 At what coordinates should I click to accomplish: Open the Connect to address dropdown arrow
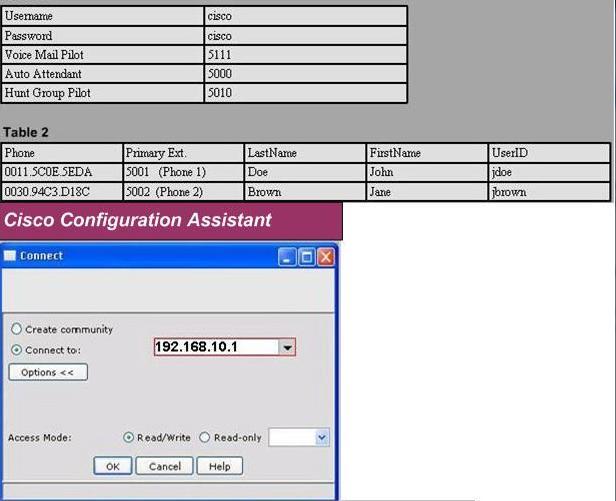(x=287, y=347)
